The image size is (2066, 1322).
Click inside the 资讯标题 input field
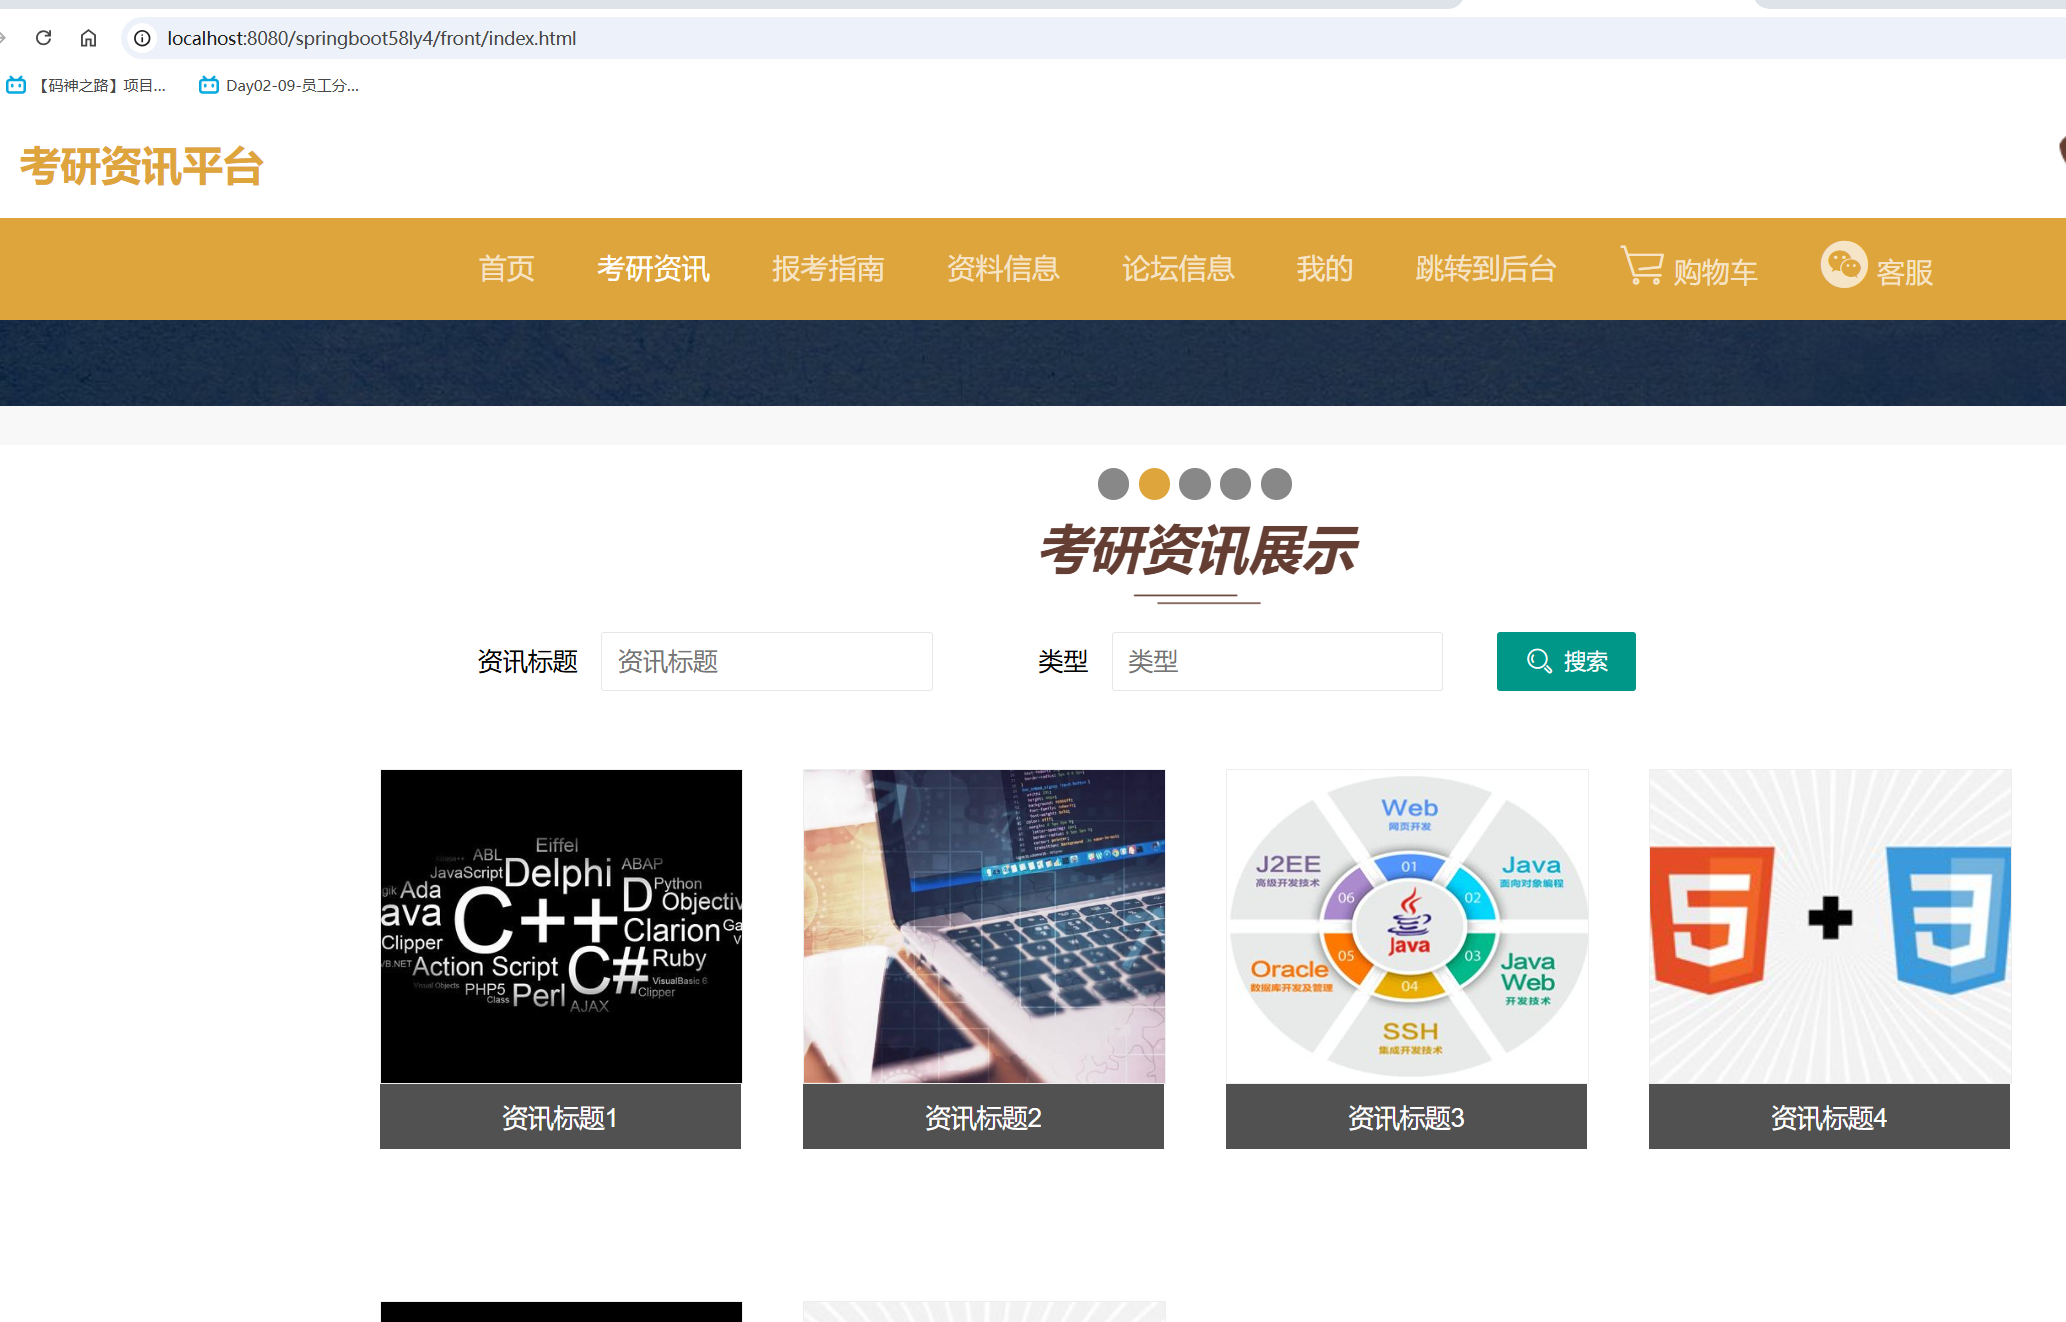(x=766, y=661)
